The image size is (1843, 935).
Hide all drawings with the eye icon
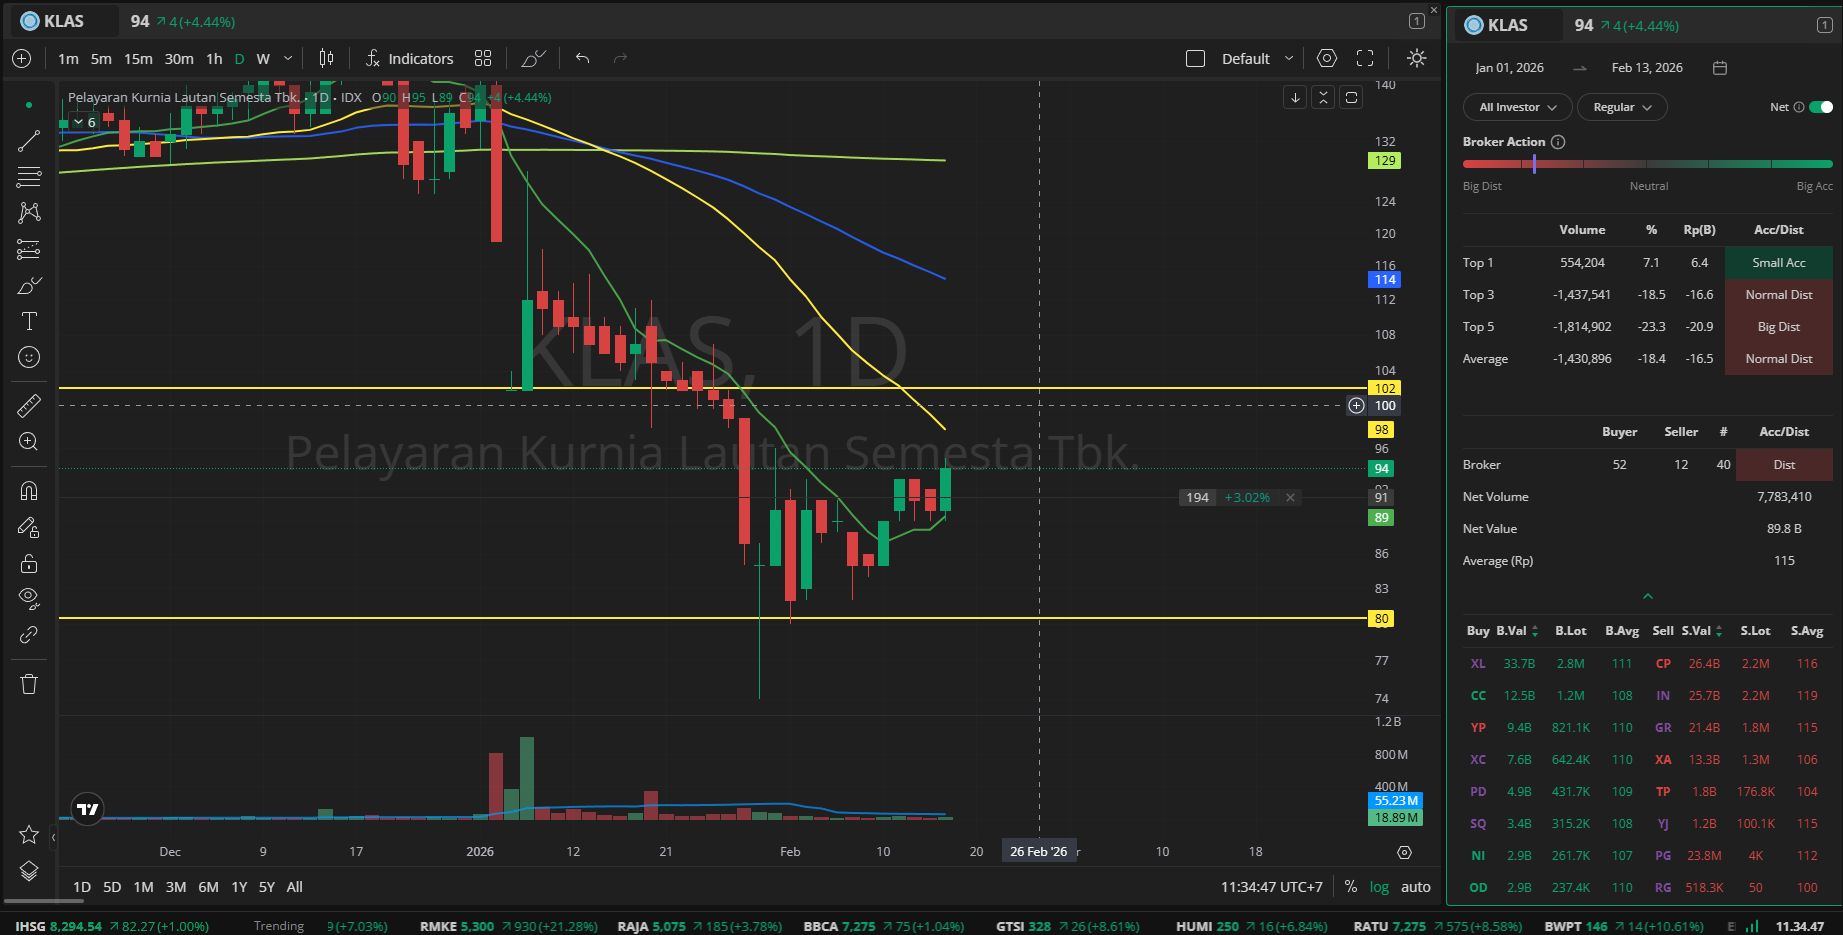(x=29, y=599)
